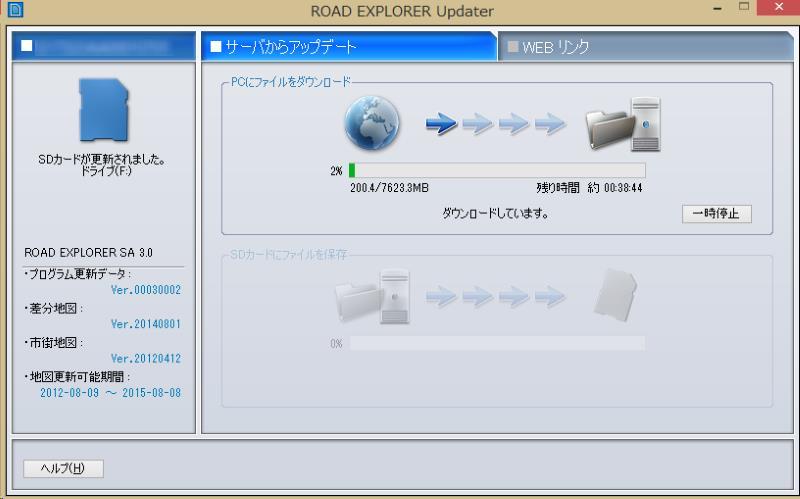Click the 2% download percentage label

pos(336,171)
